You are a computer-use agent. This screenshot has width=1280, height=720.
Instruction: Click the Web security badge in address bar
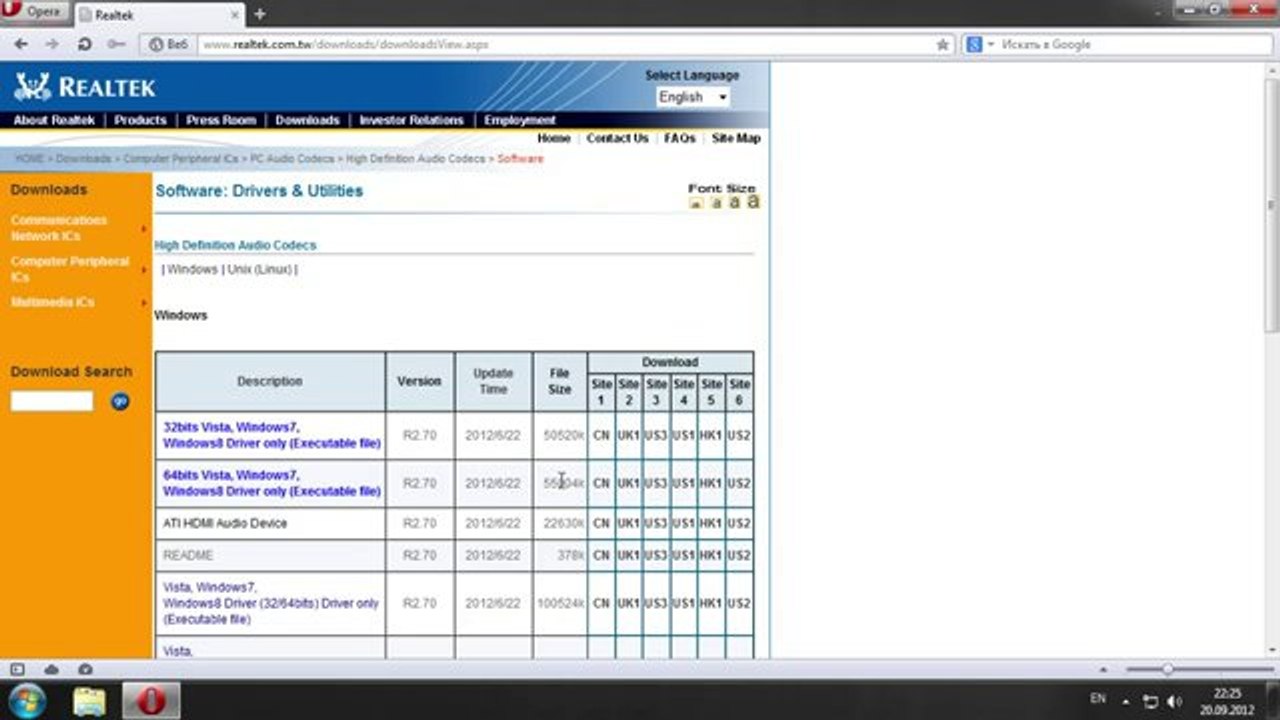[x=168, y=45]
